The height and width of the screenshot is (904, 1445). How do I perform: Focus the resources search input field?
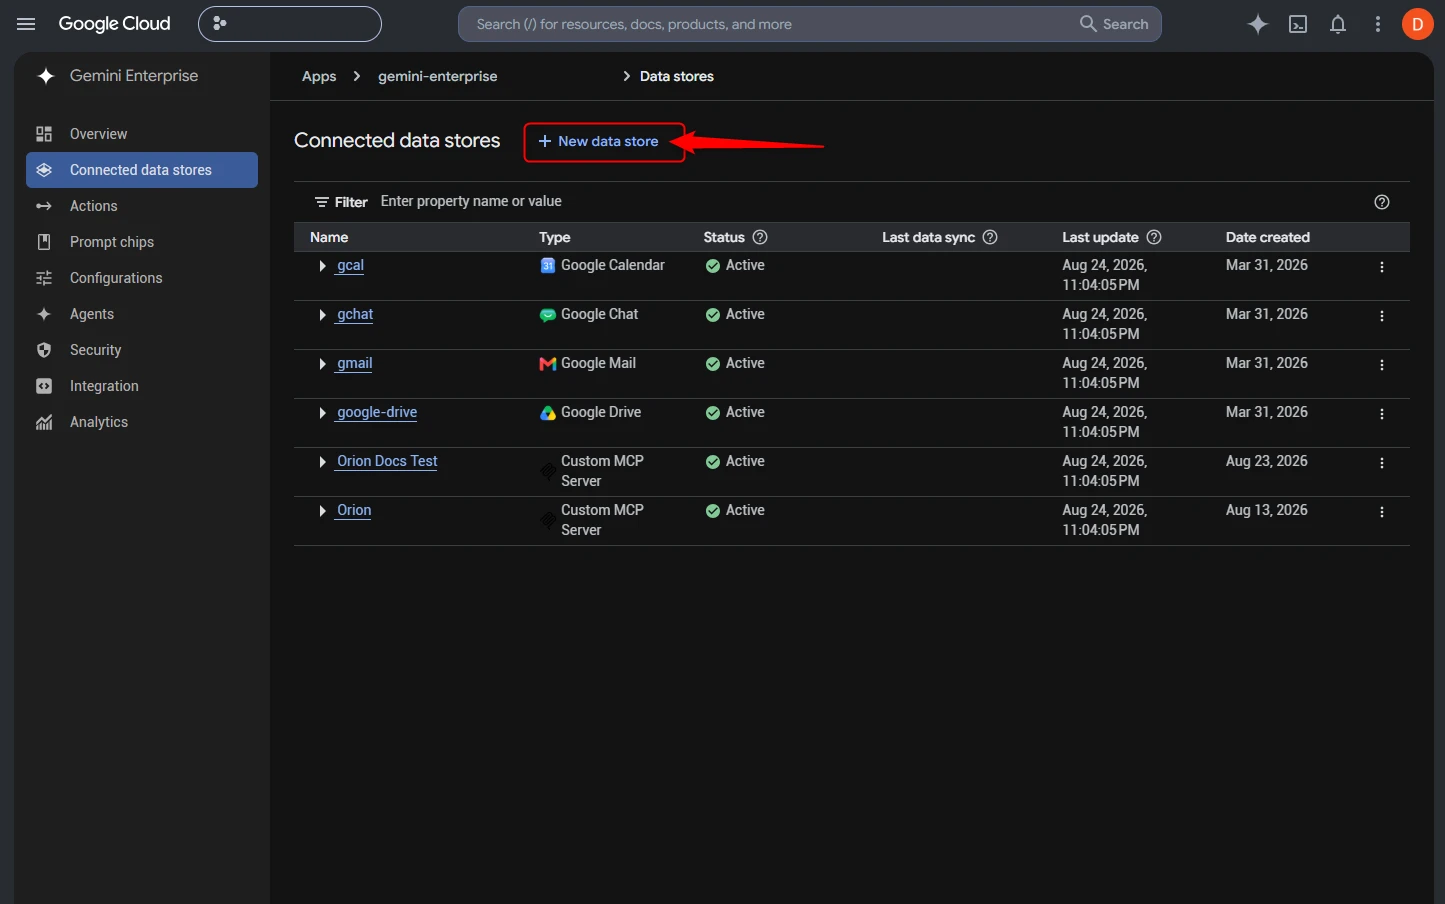click(x=770, y=24)
